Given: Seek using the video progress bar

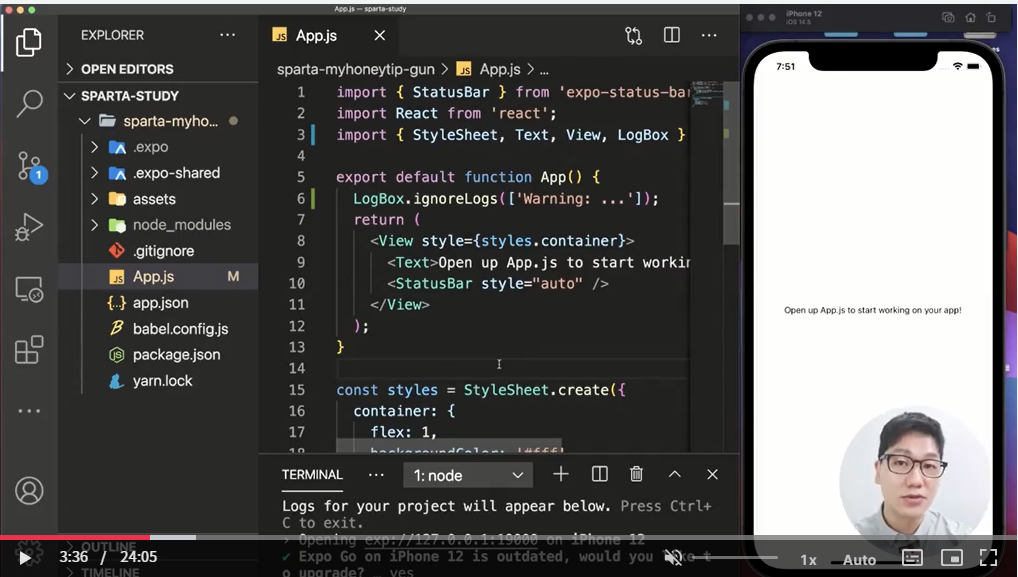Looking at the screenshot, I should click(x=509, y=537).
